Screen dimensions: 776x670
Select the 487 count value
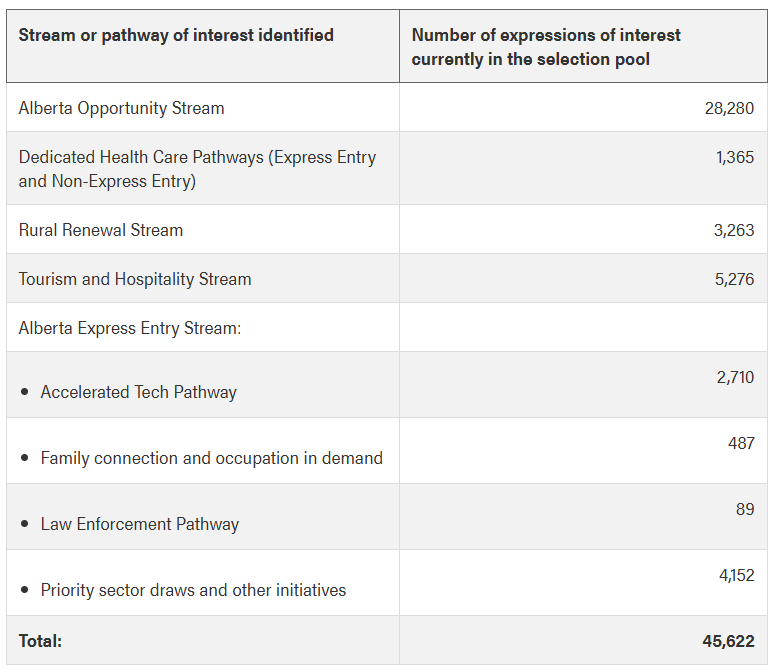(x=741, y=443)
